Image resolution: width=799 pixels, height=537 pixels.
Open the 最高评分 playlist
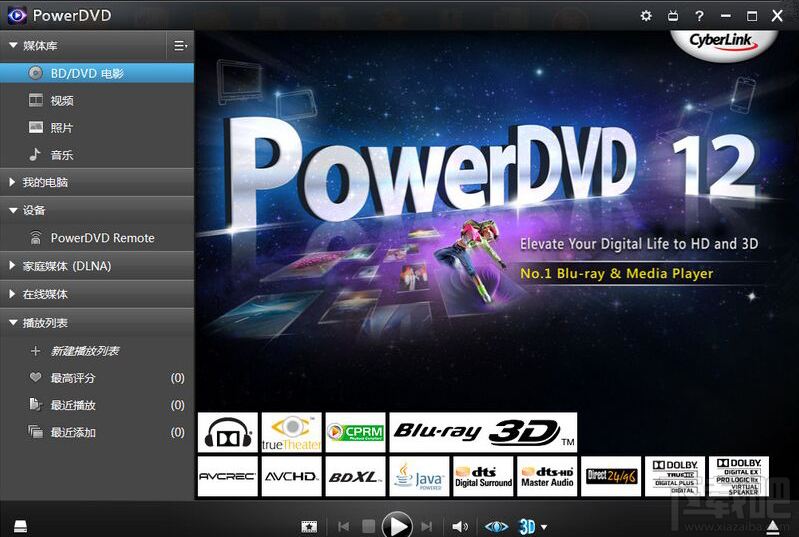point(97,378)
